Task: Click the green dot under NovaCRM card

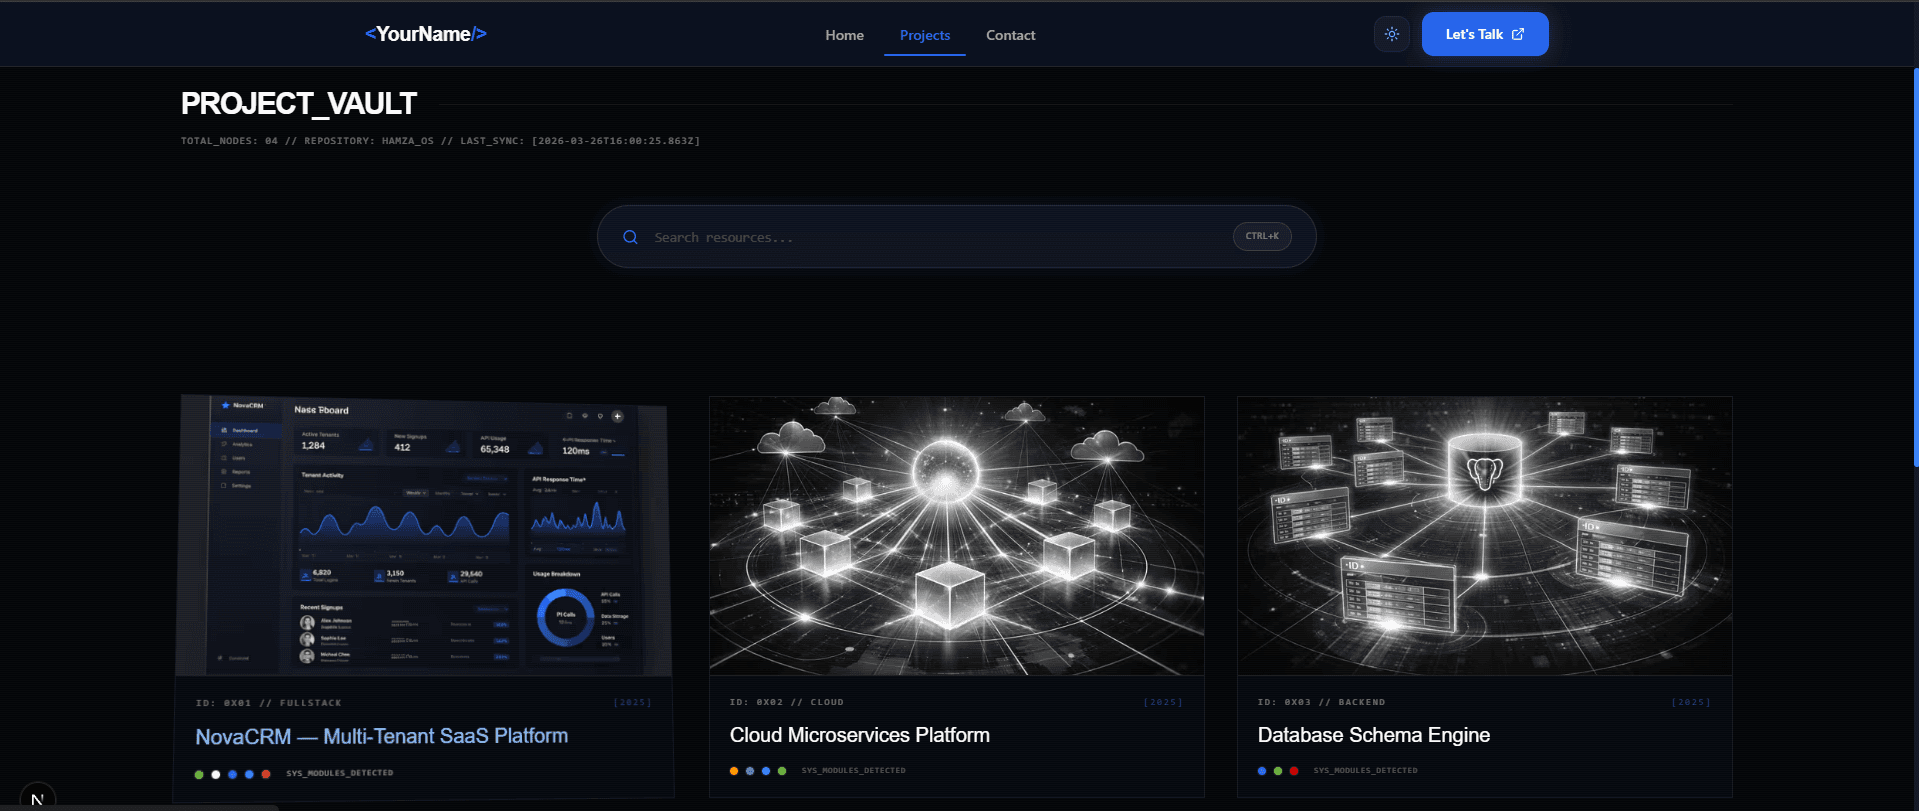Action: (x=199, y=774)
